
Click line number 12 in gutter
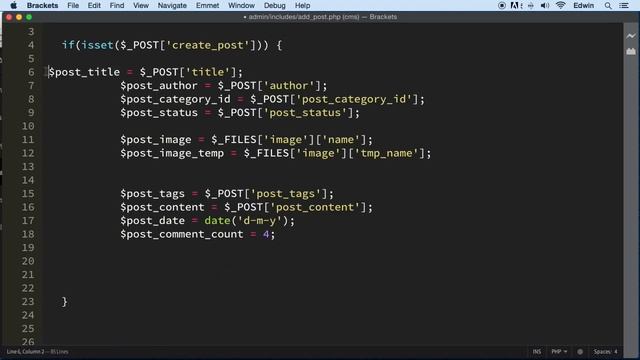(x=28, y=153)
